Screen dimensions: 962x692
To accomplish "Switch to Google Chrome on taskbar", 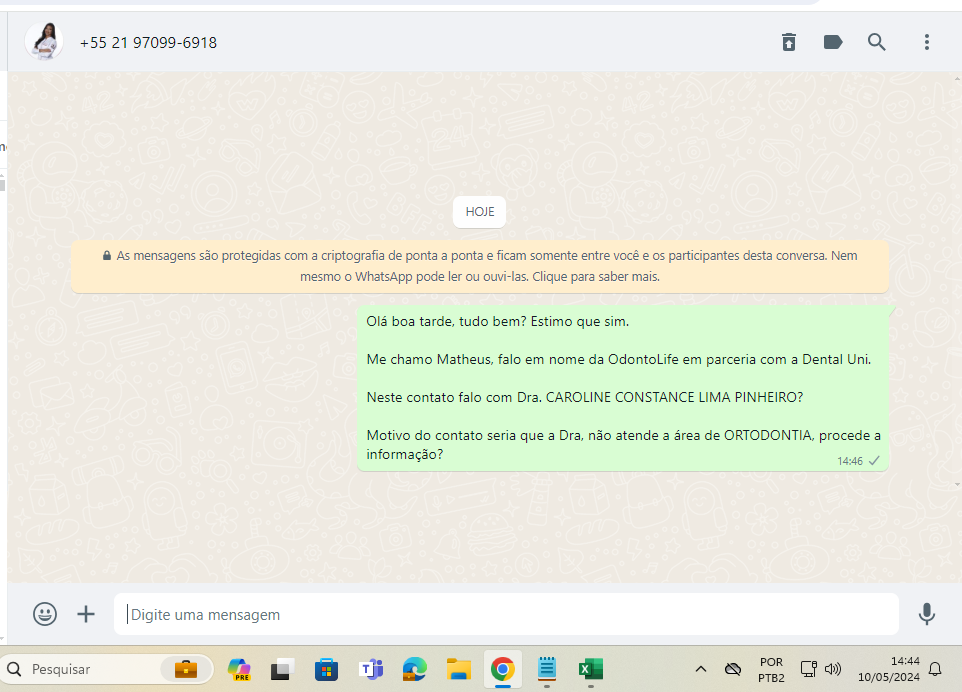I will (502, 669).
